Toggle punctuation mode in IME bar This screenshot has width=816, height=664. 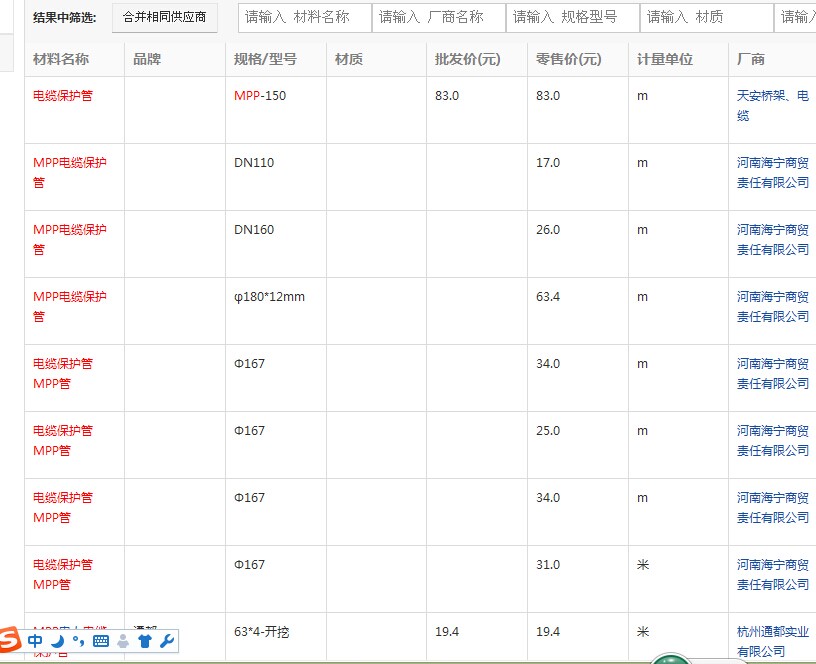point(79,641)
